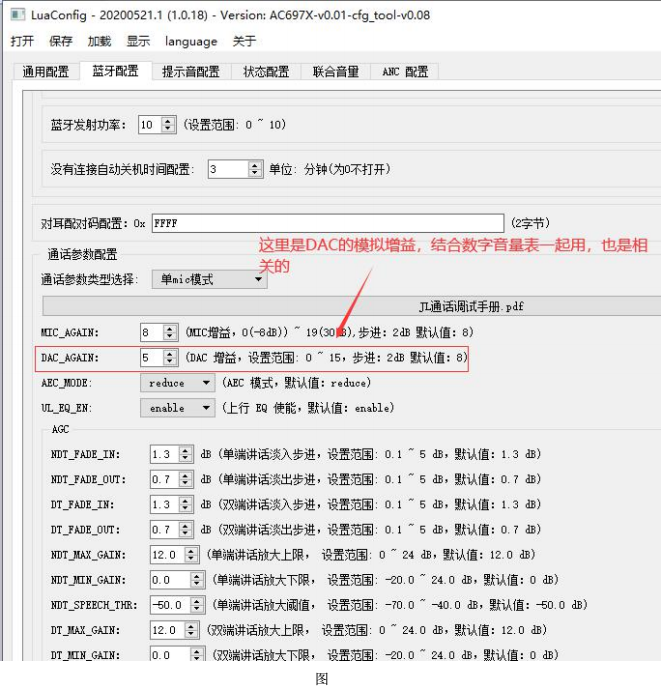Click the NDT_FADE_IN value field
Screen dimensions: 661x686
(164, 454)
